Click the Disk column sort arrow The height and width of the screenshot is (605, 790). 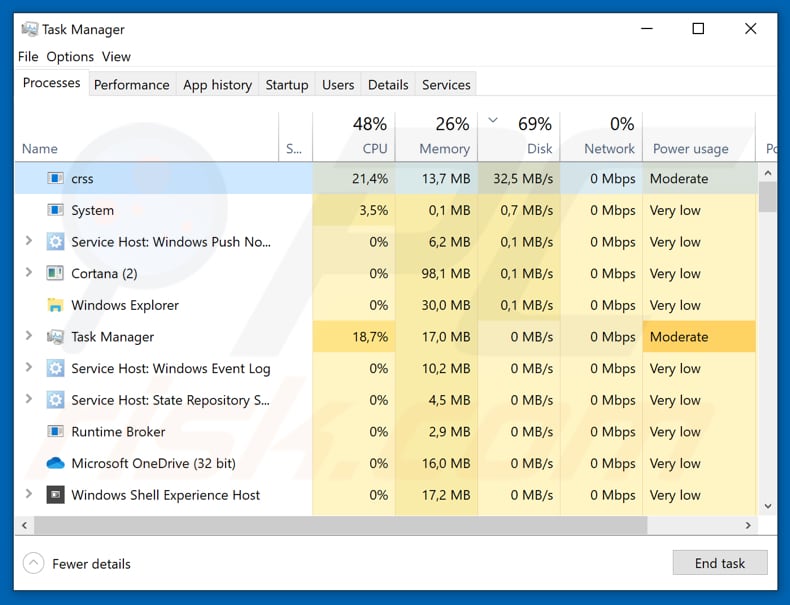click(493, 120)
